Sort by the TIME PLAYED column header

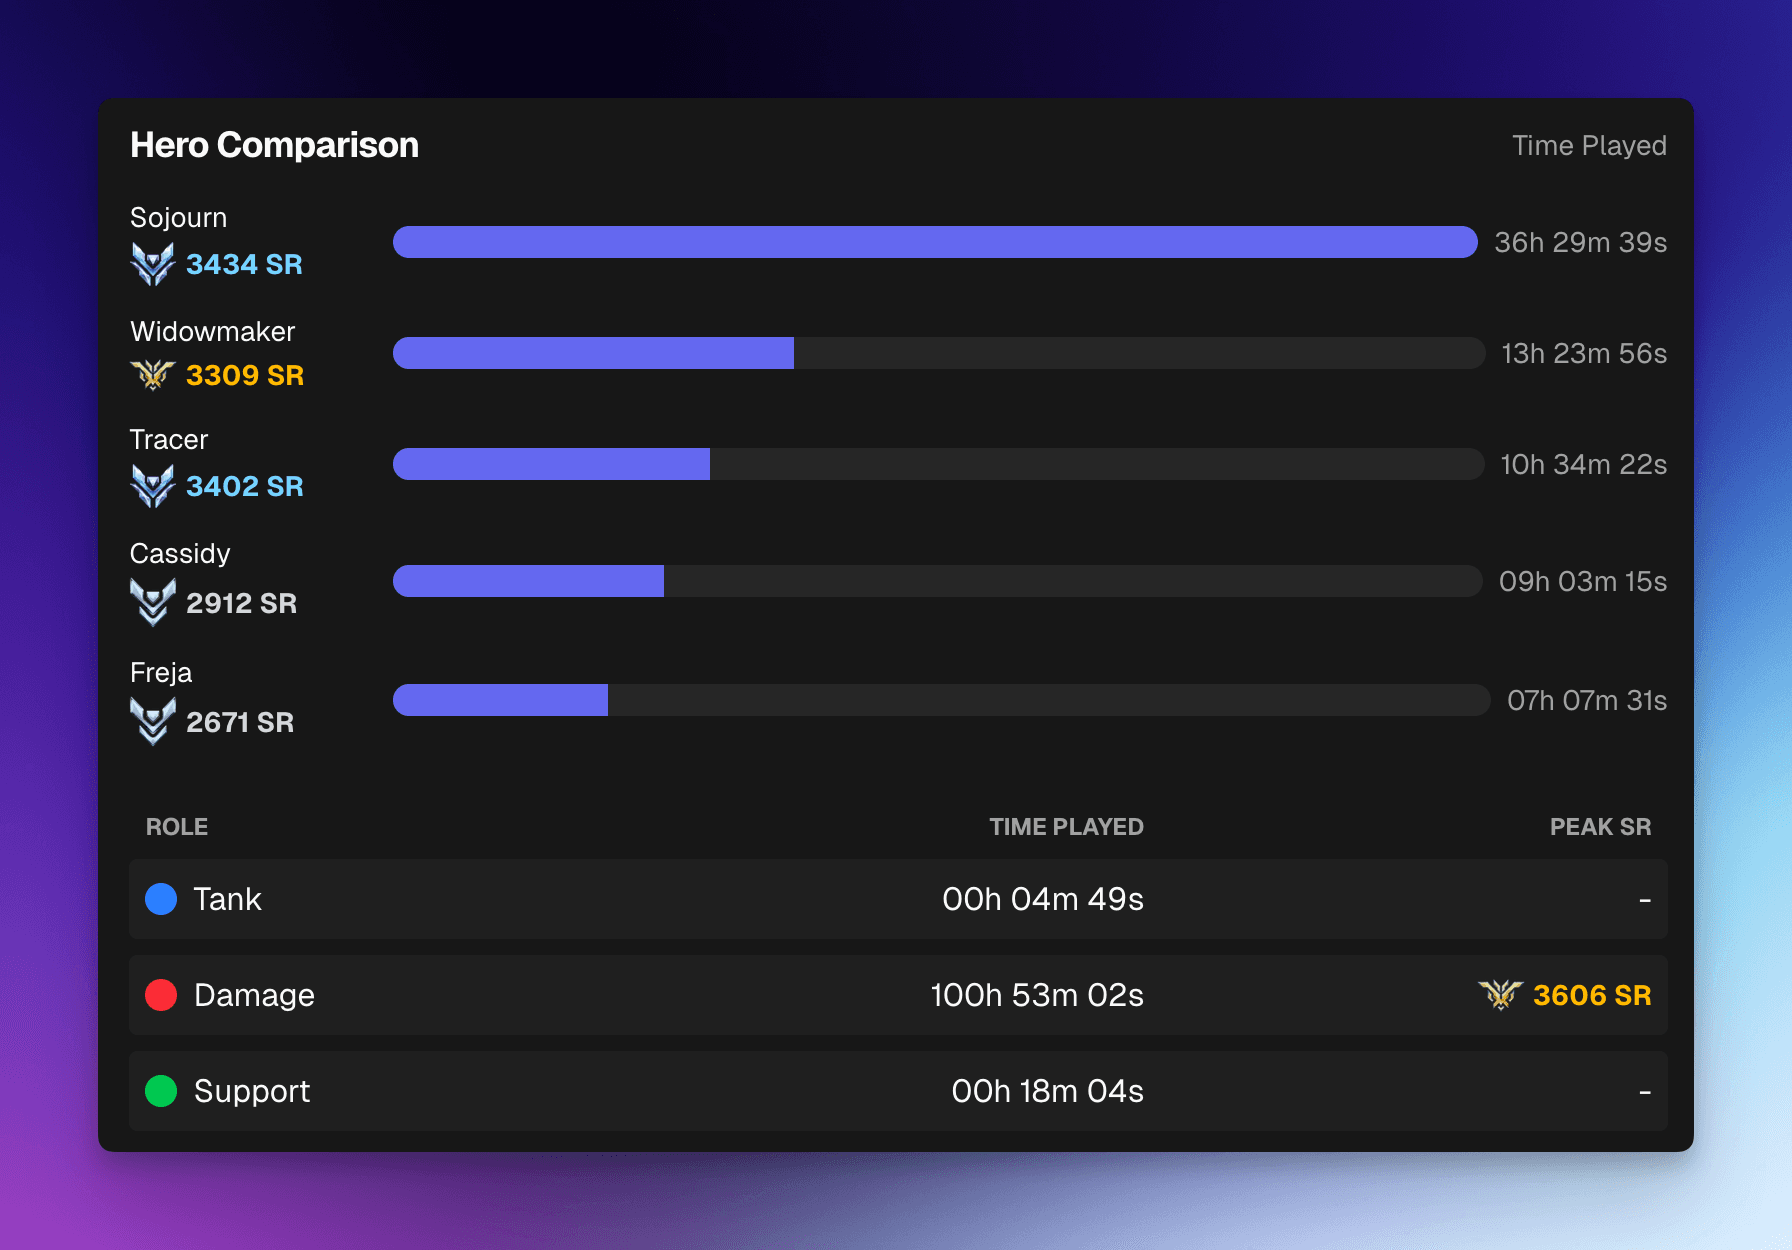(x=1066, y=827)
